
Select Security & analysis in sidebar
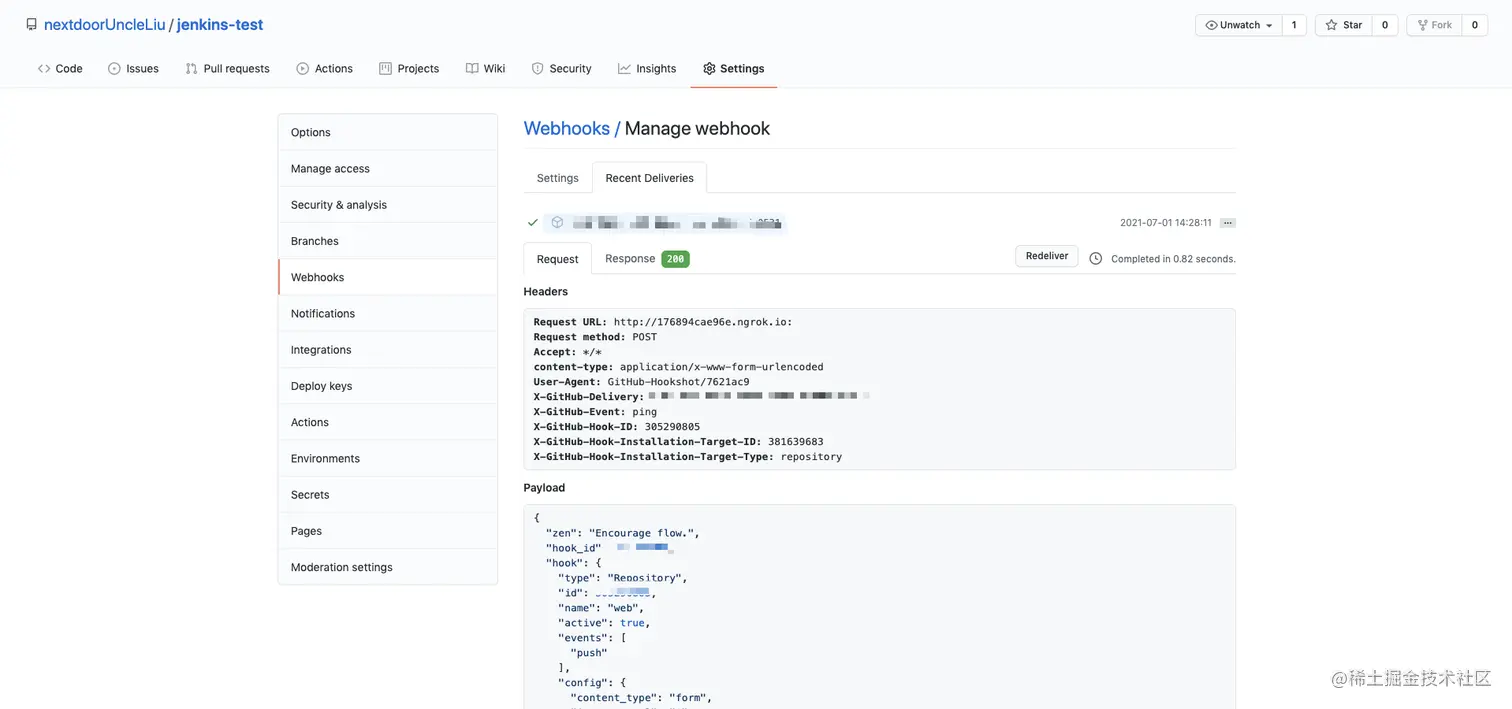(388, 204)
